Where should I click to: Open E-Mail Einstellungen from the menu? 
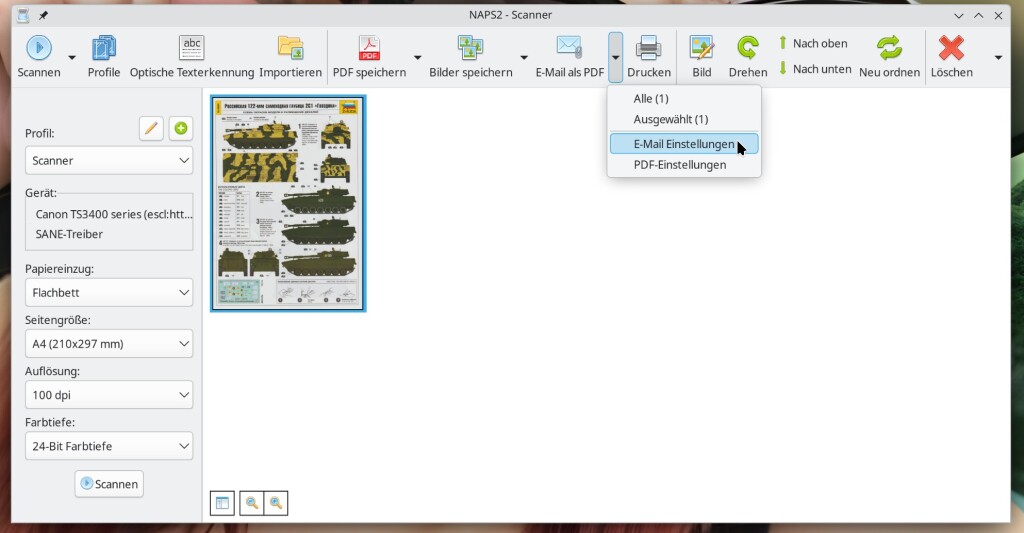[684, 144]
